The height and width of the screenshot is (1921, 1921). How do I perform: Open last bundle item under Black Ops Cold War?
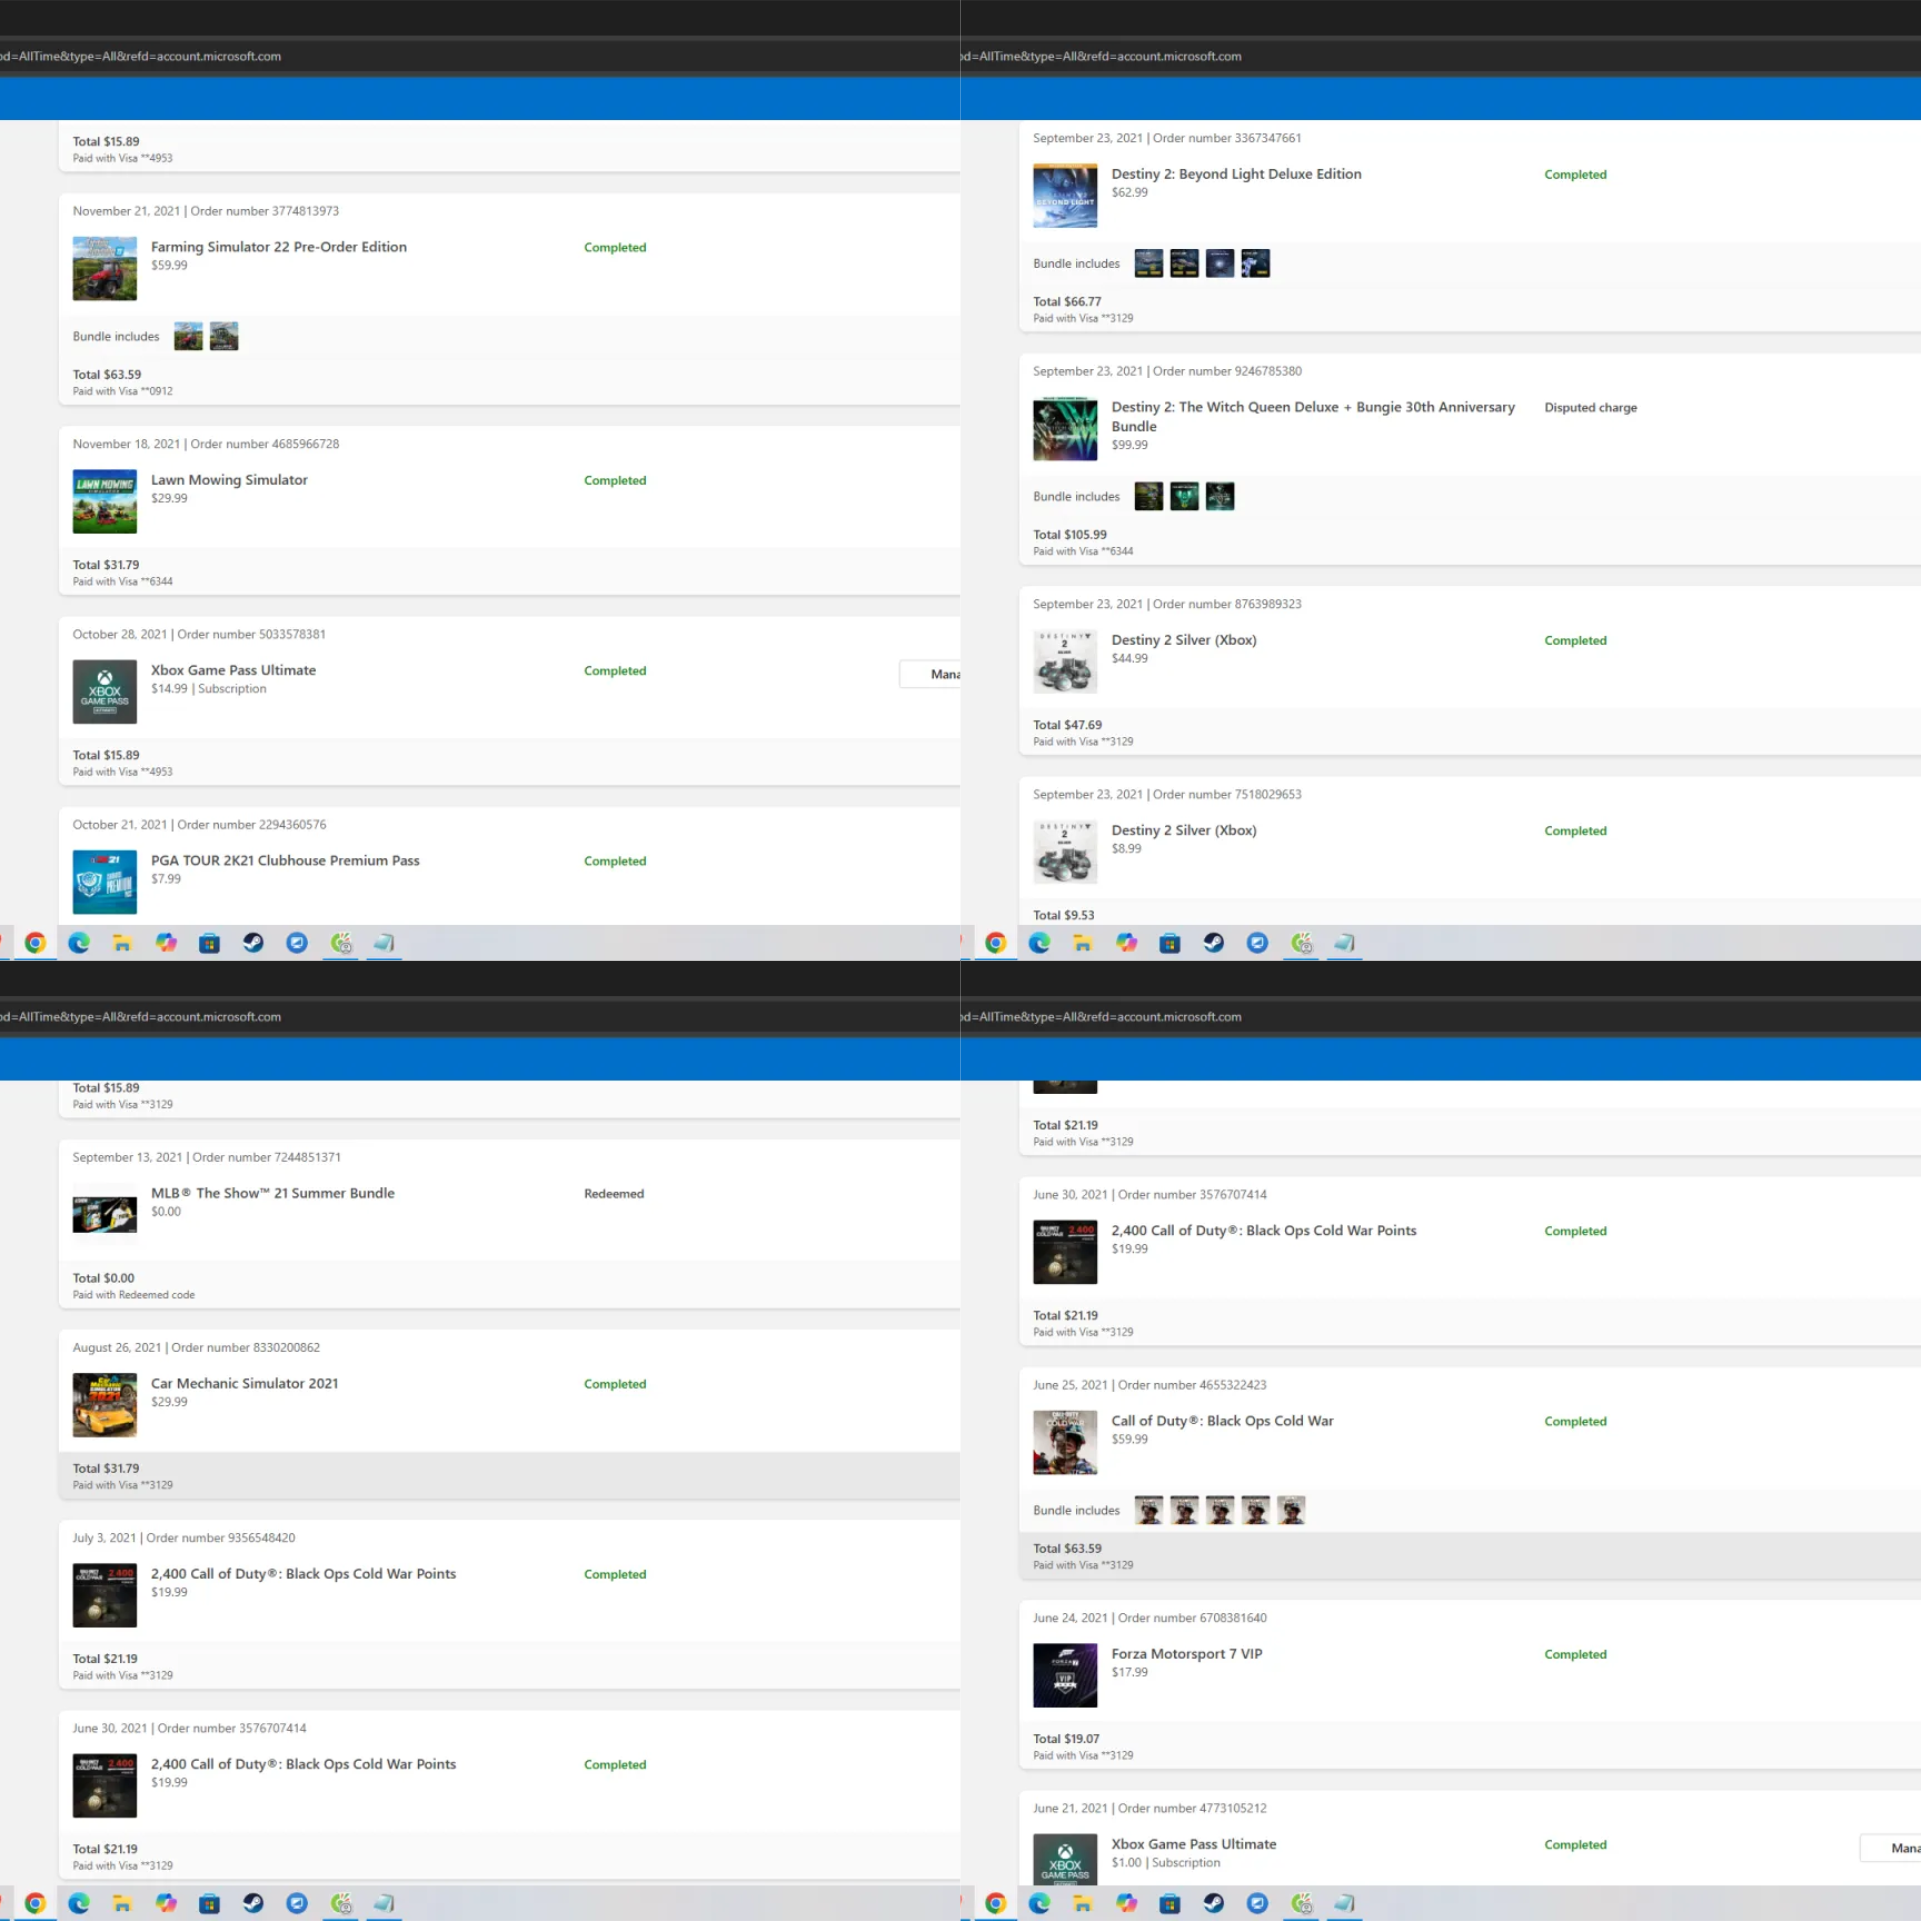(x=1291, y=1509)
